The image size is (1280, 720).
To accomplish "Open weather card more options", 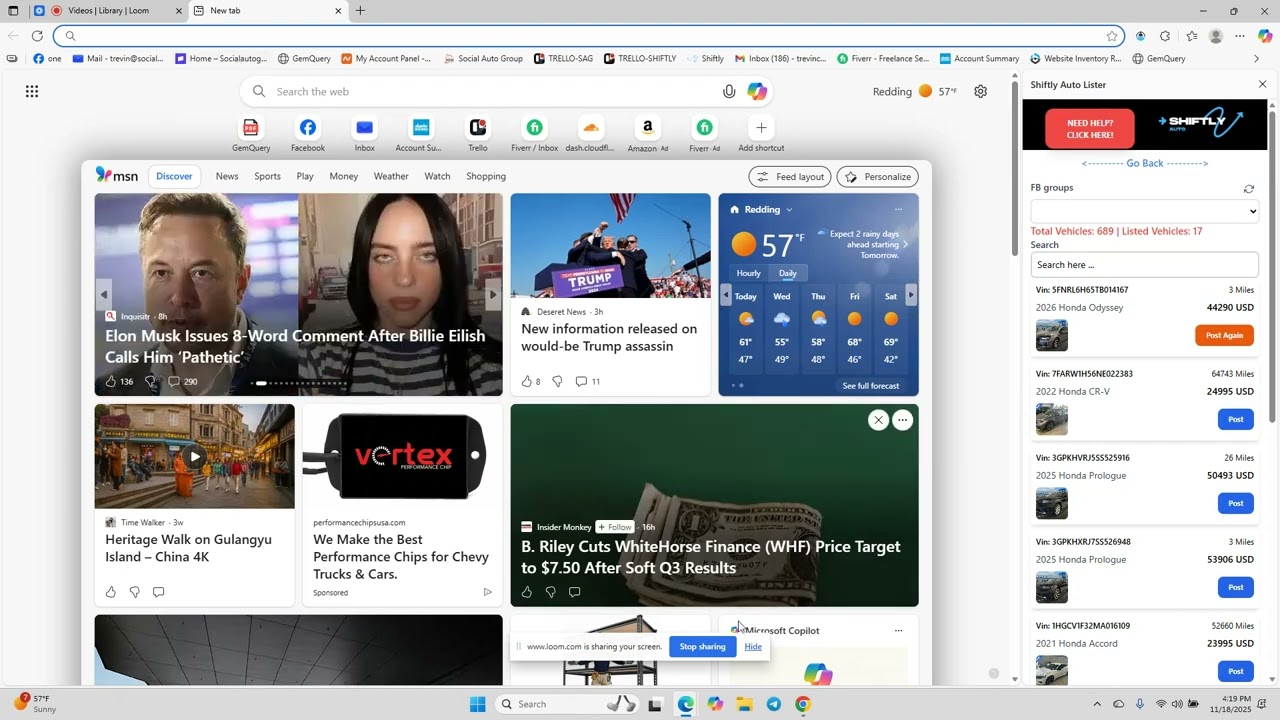I will (898, 210).
